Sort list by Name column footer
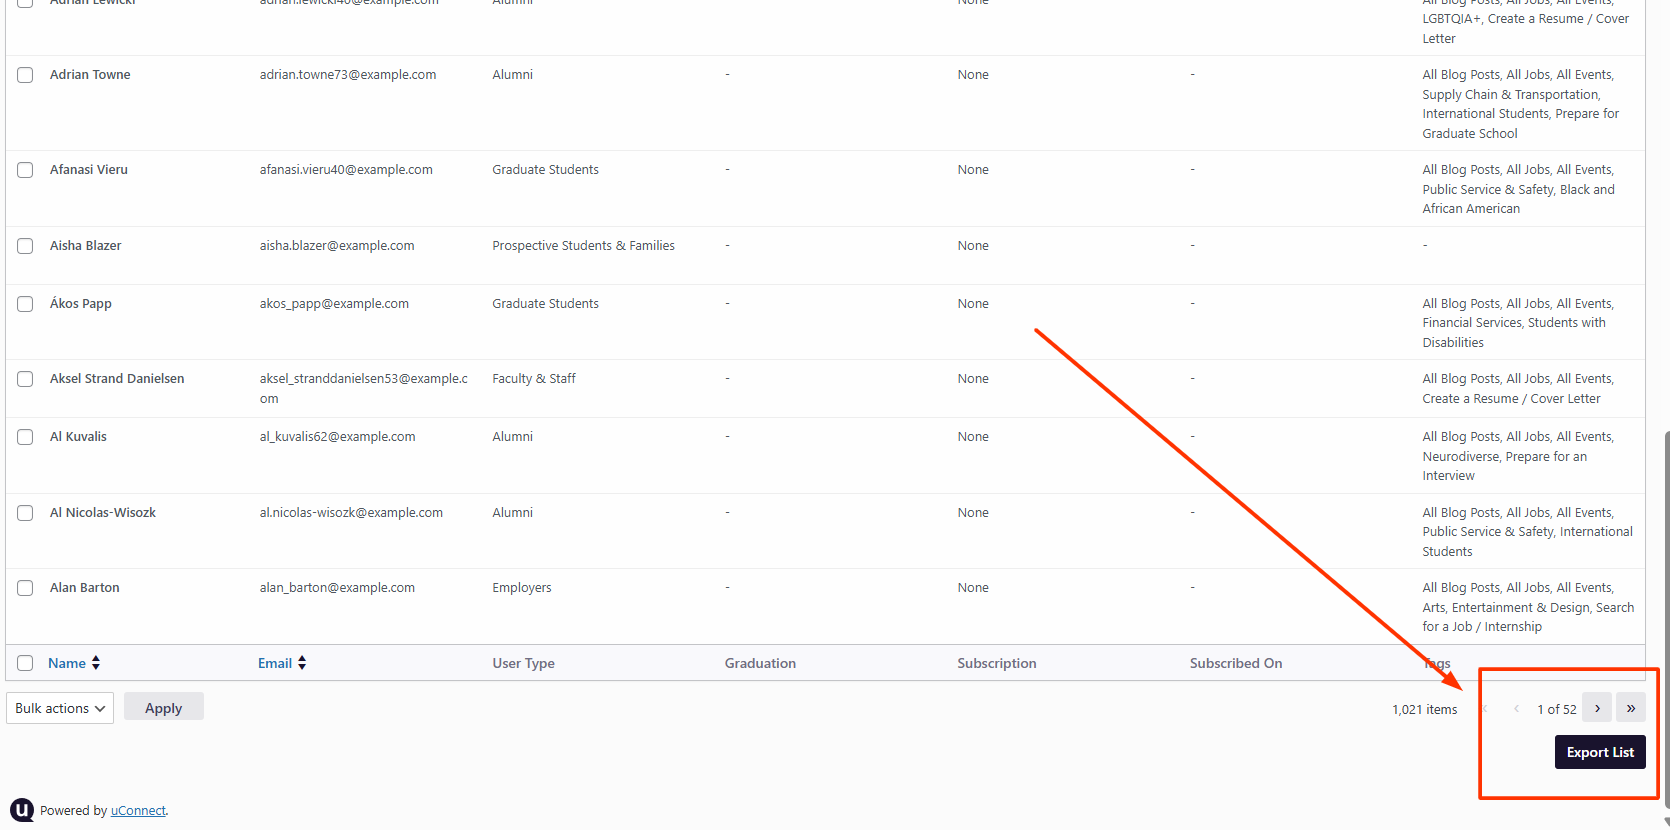1670x830 pixels. [x=67, y=663]
